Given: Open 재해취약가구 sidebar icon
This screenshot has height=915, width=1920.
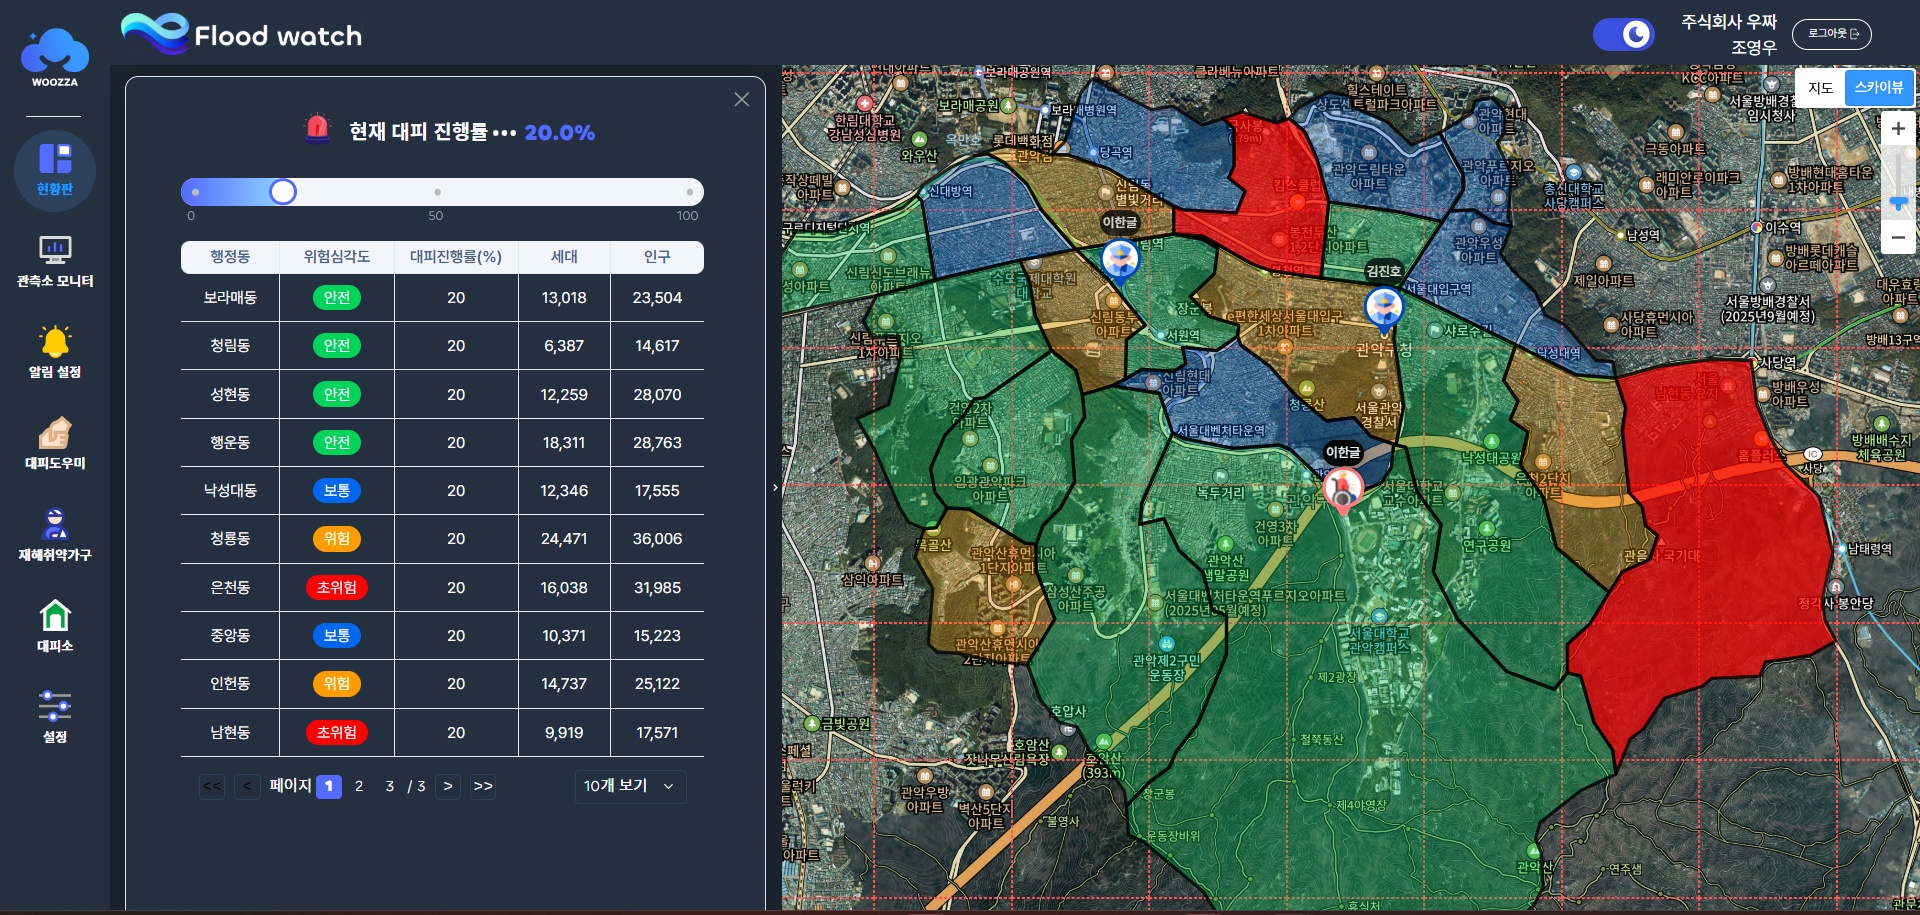Looking at the screenshot, I should pyautogui.click(x=55, y=535).
